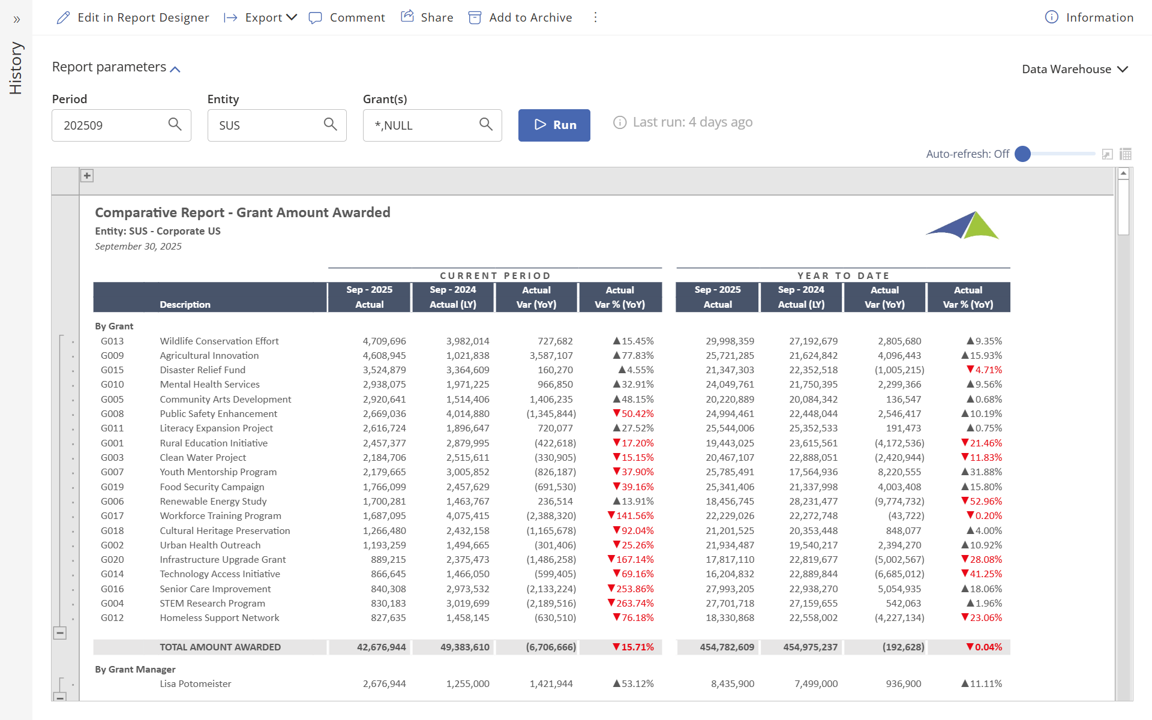
Task: Click grant code G020
Action: point(112,559)
